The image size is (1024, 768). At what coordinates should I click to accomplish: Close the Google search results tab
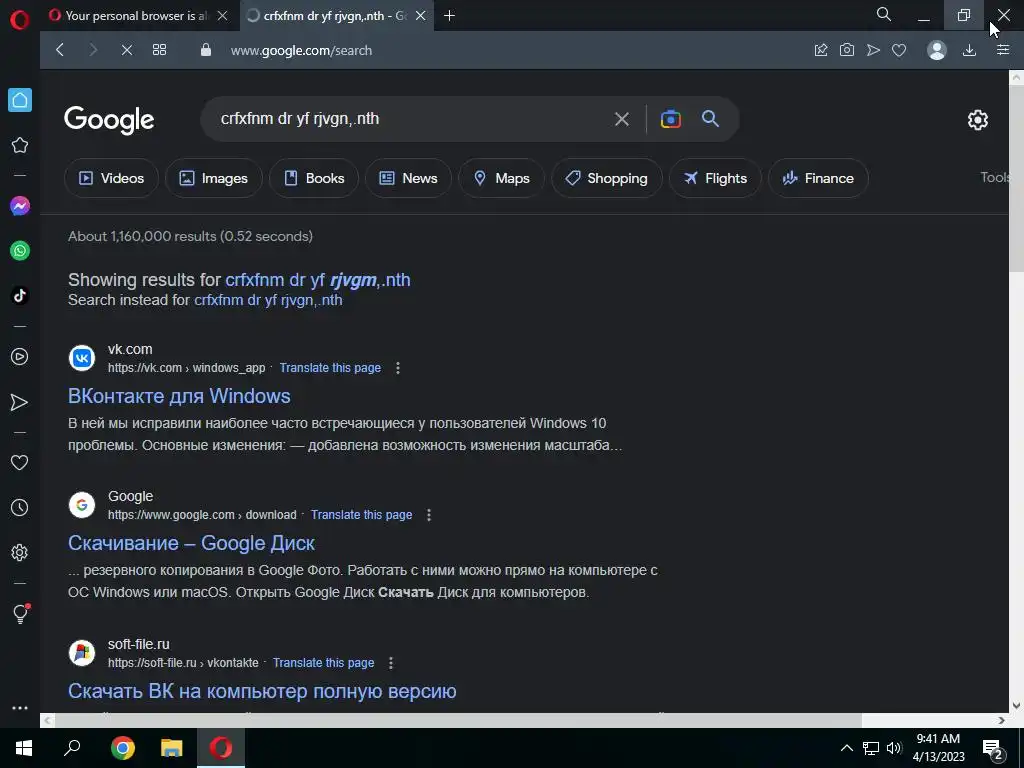tap(421, 16)
